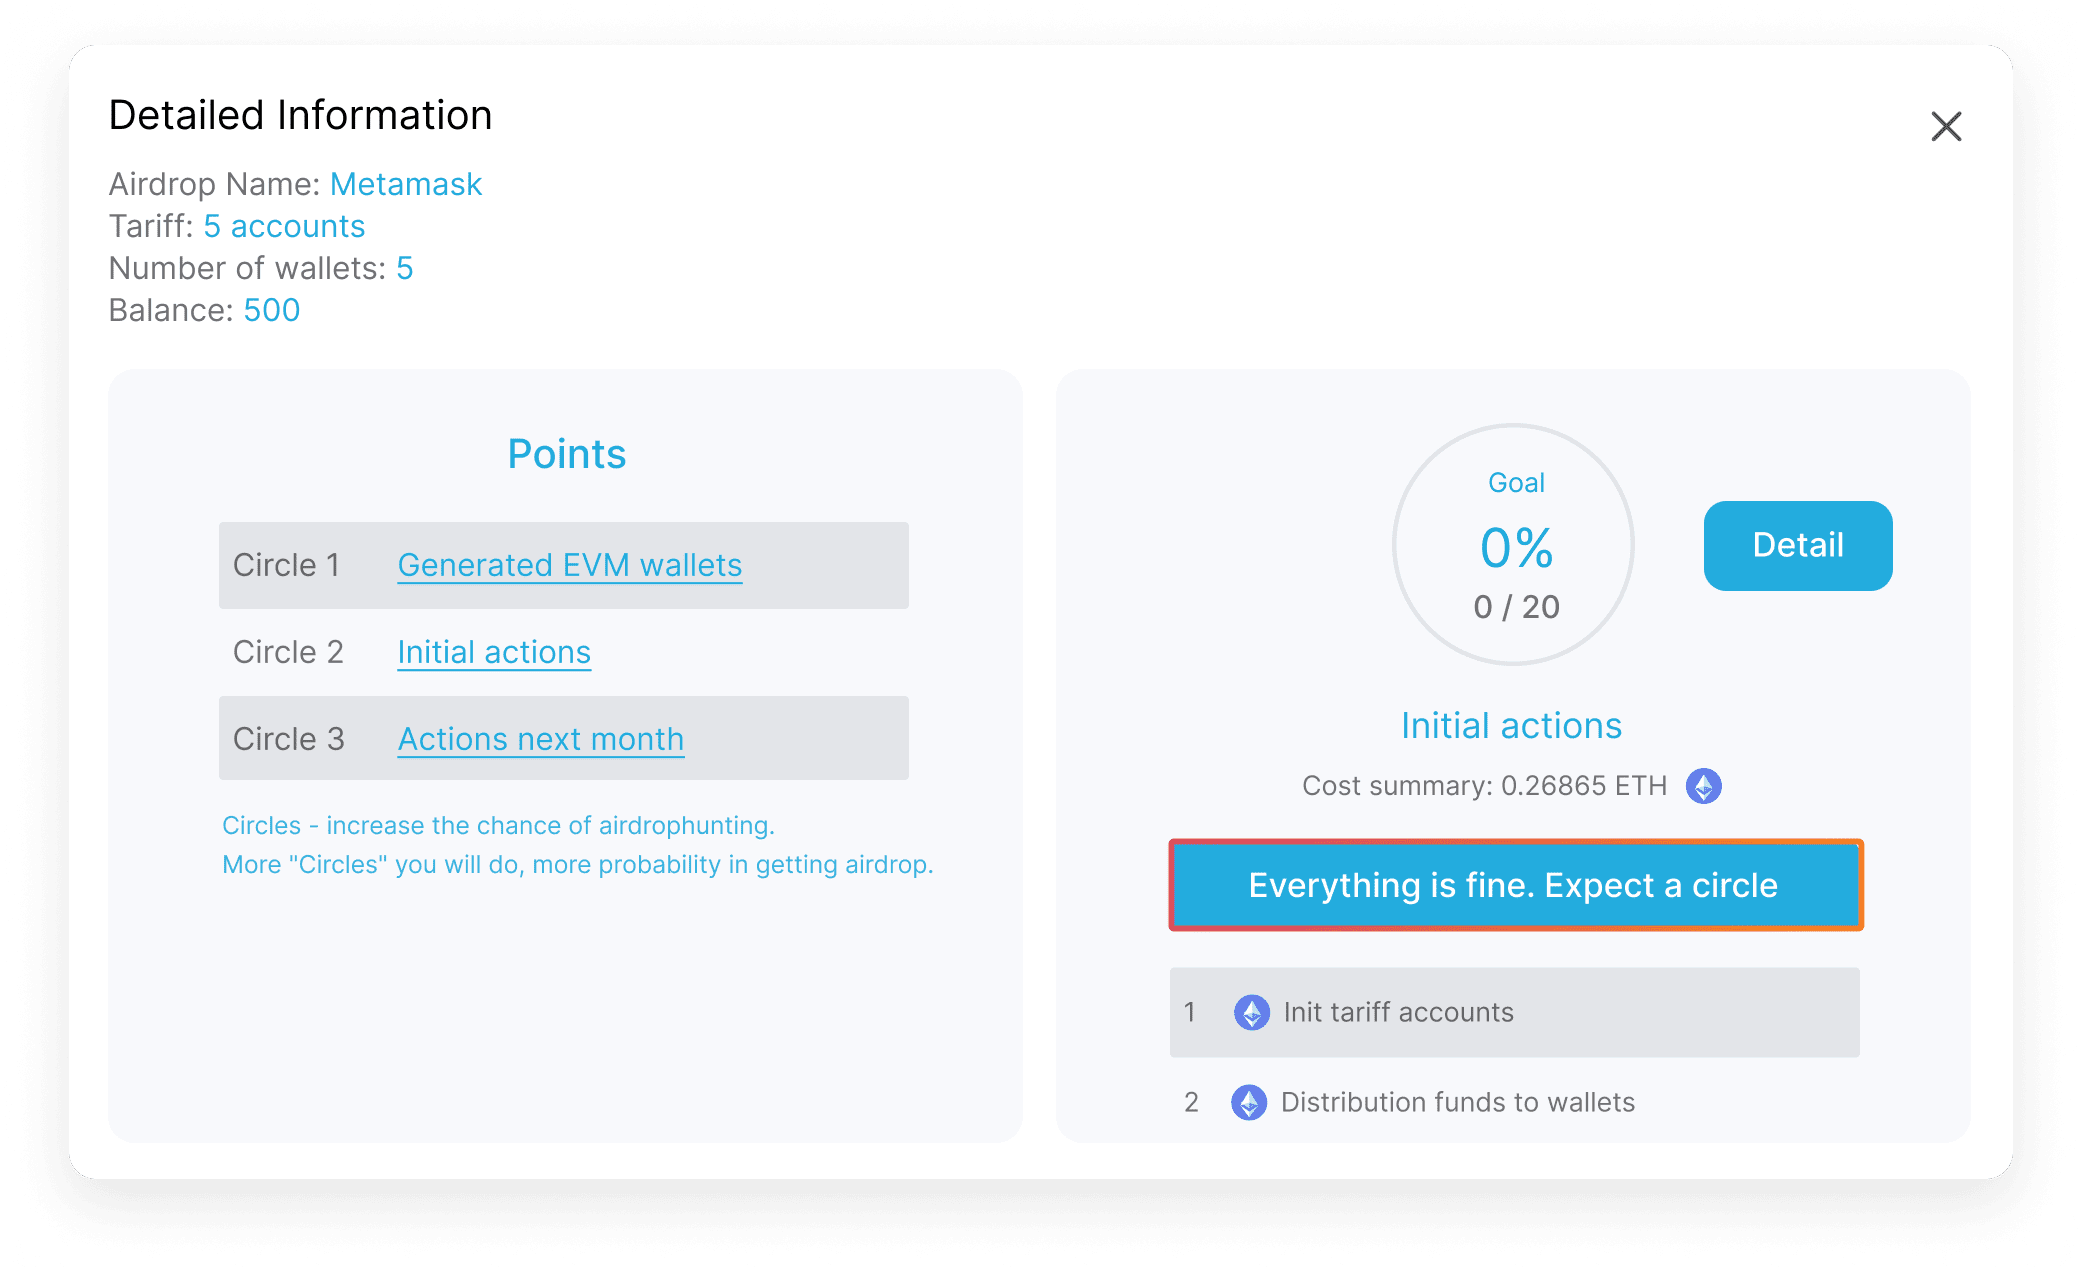Select the "Distribution funds to wallets" step text
Viewport: 2079px width, 1269px height.
tap(1457, 1102)
